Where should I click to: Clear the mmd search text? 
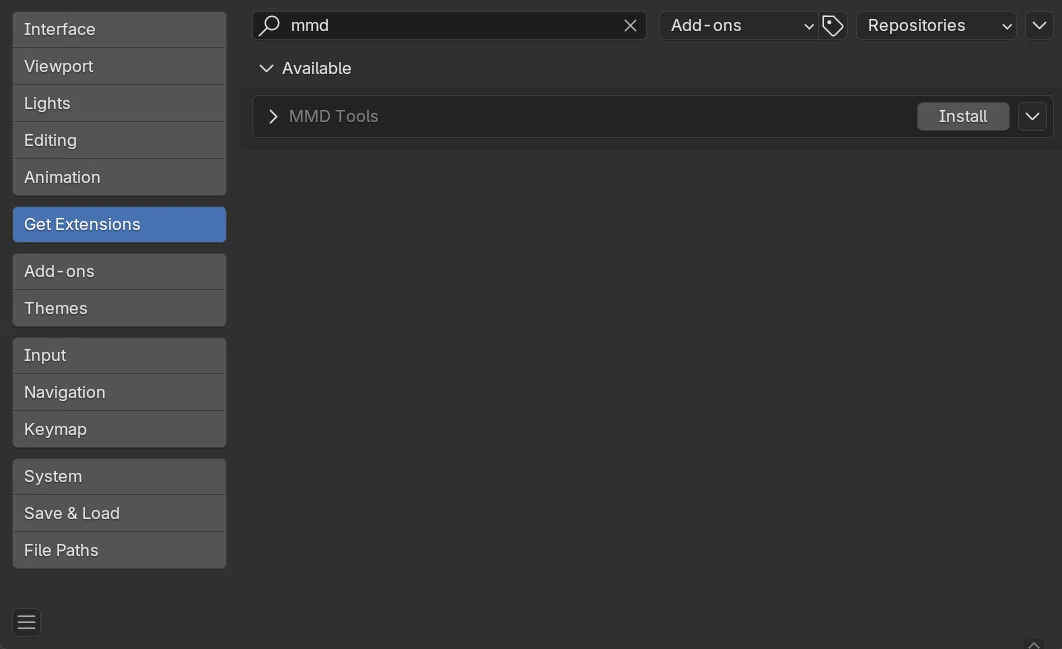pyautogui.click(x=630, y=26)
